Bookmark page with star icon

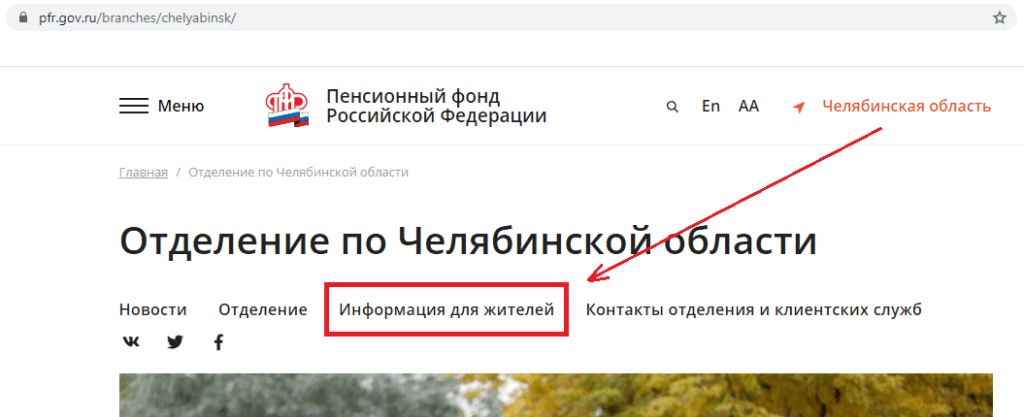point(999,18)
